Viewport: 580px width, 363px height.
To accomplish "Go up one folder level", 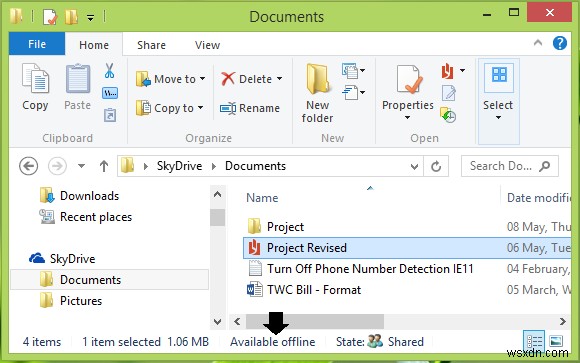I will [x=104, y=166].
